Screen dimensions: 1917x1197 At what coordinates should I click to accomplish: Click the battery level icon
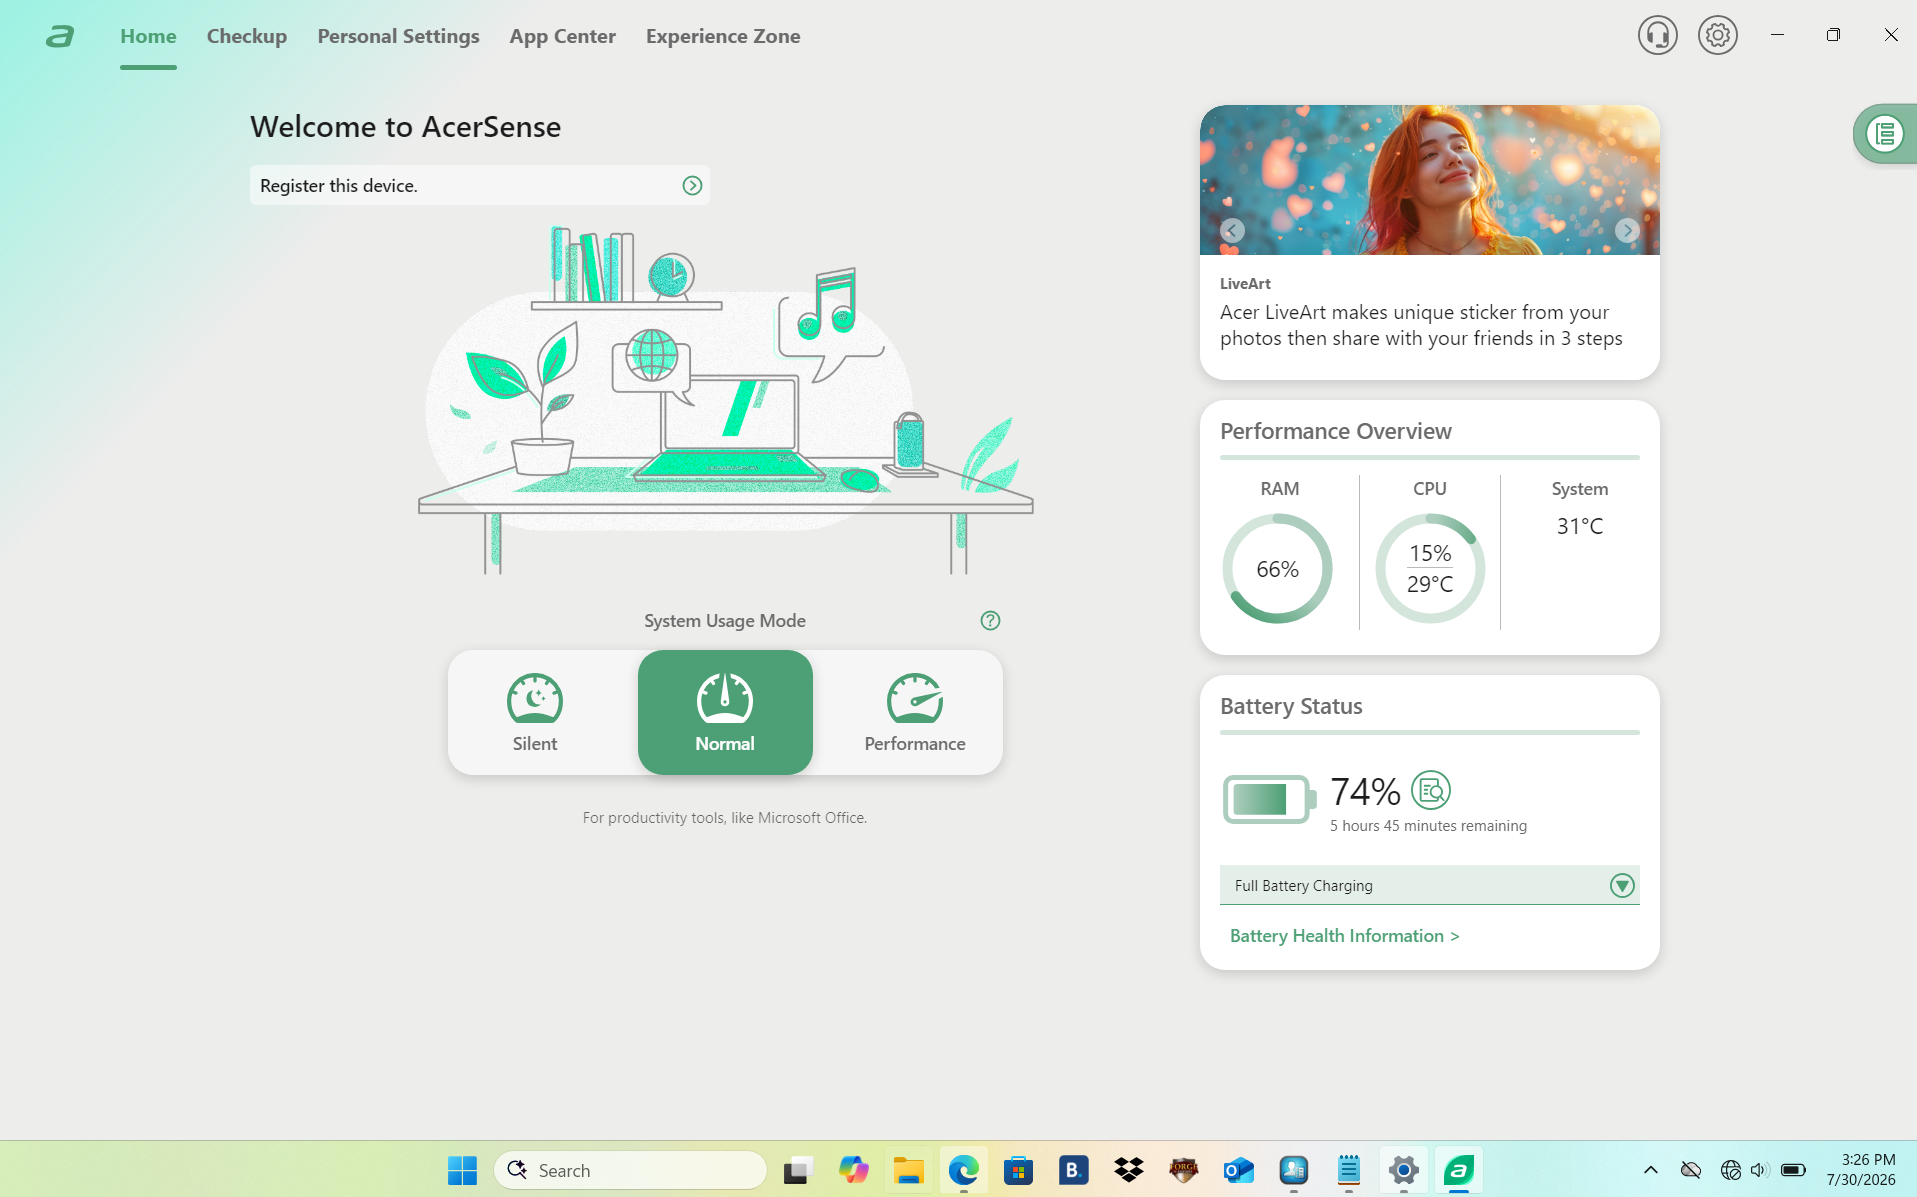point(1269,799)
